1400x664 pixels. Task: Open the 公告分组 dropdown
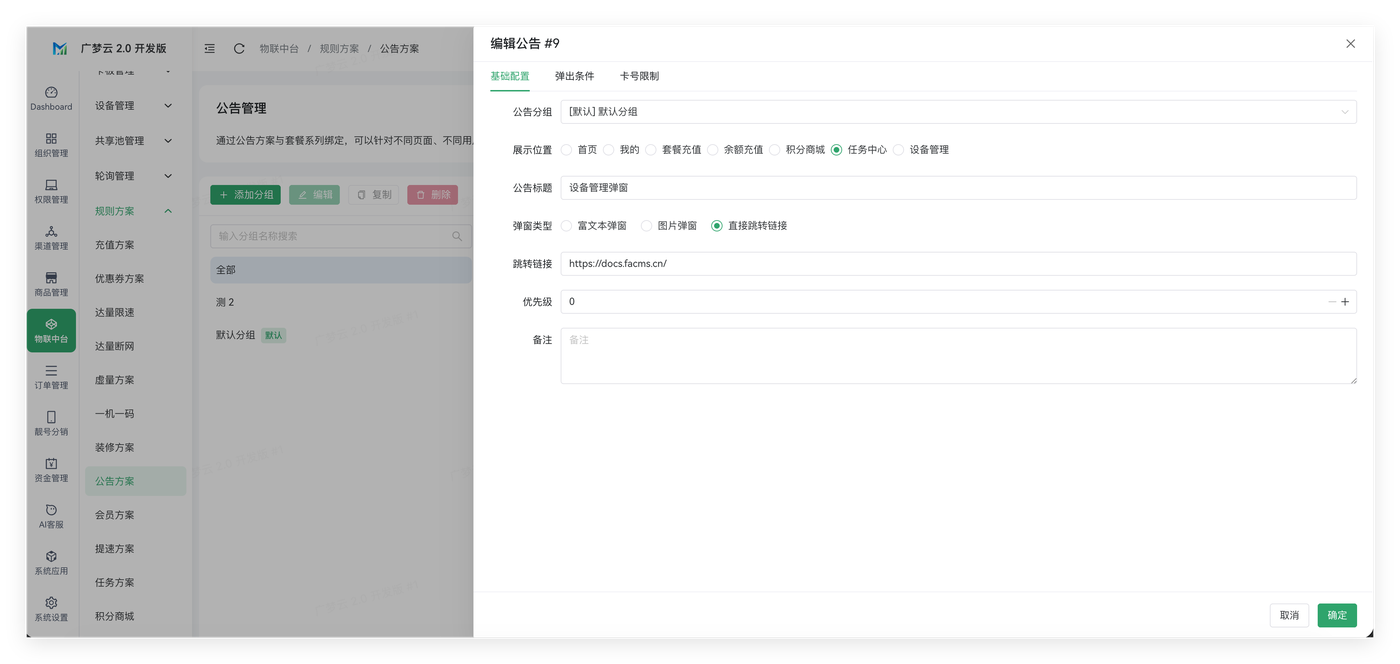point(958,112)
